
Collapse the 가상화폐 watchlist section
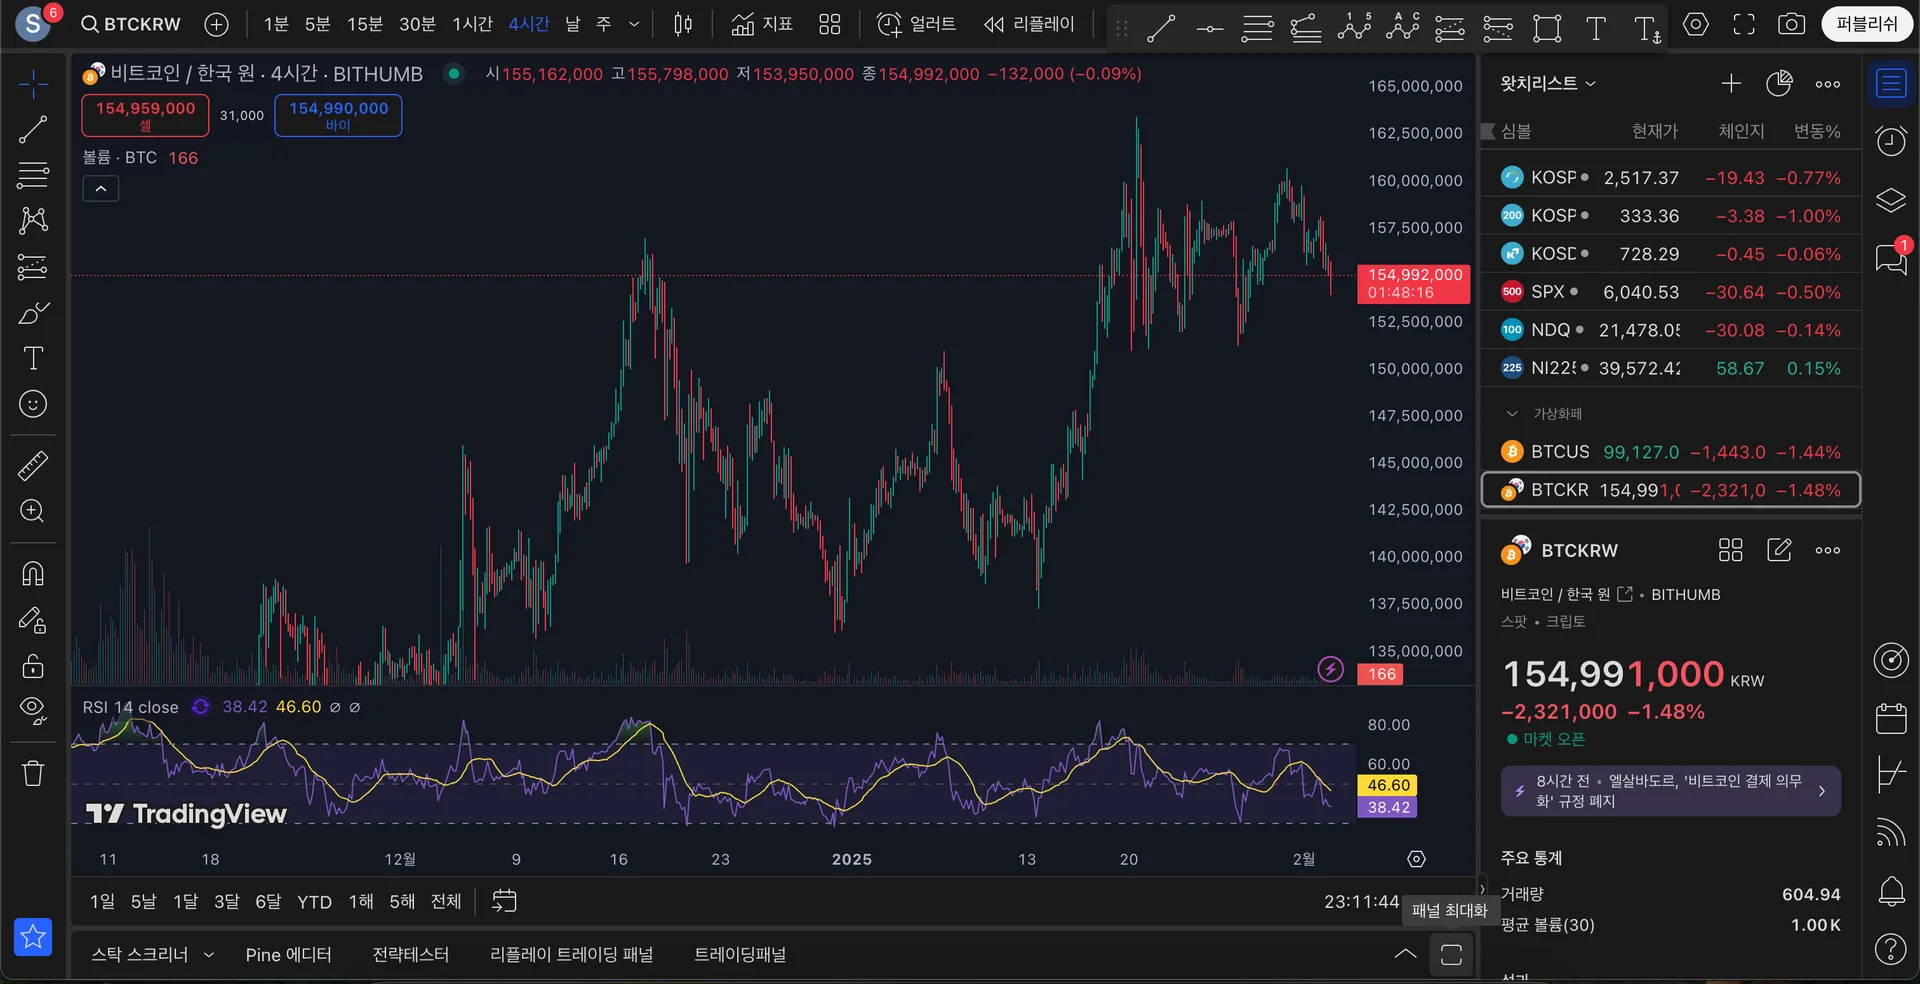[x=1512, y=414]
